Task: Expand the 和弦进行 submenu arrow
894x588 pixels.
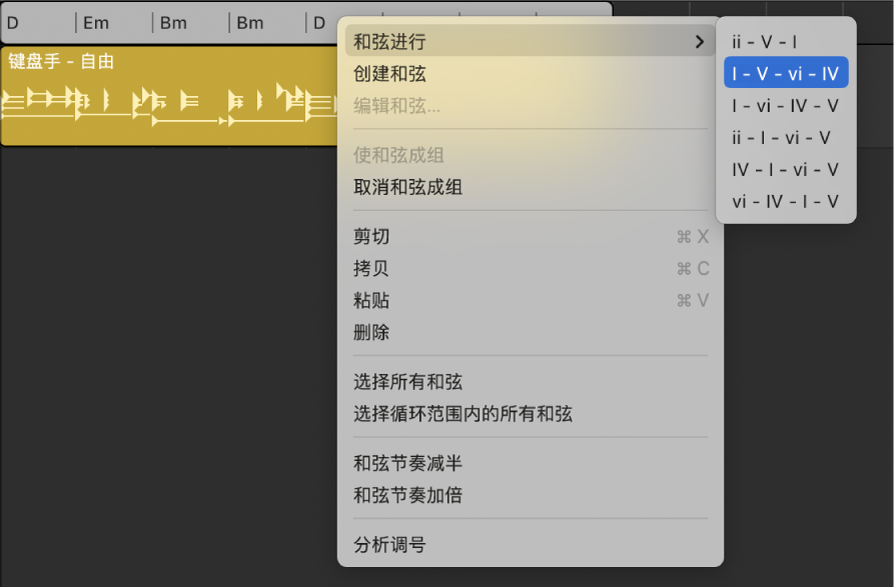Action: pos(699,42)
